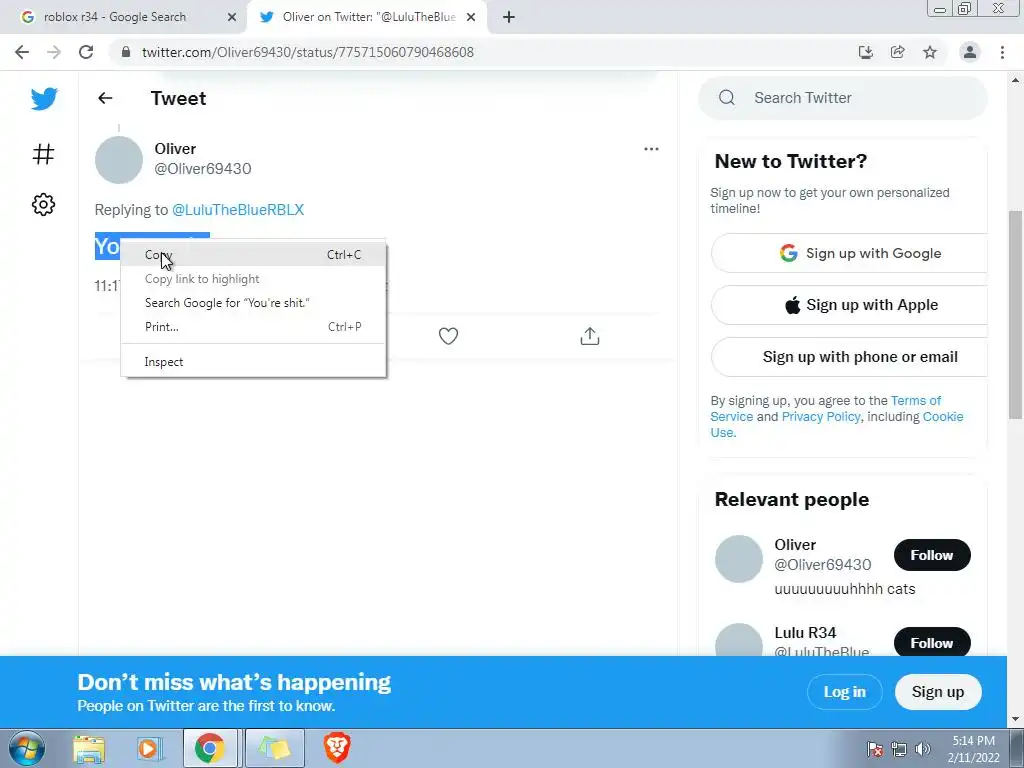Viewport: 1024px width, 768px height.
Task: Open the Windows Start button
Action: click(x=27, y=748)
